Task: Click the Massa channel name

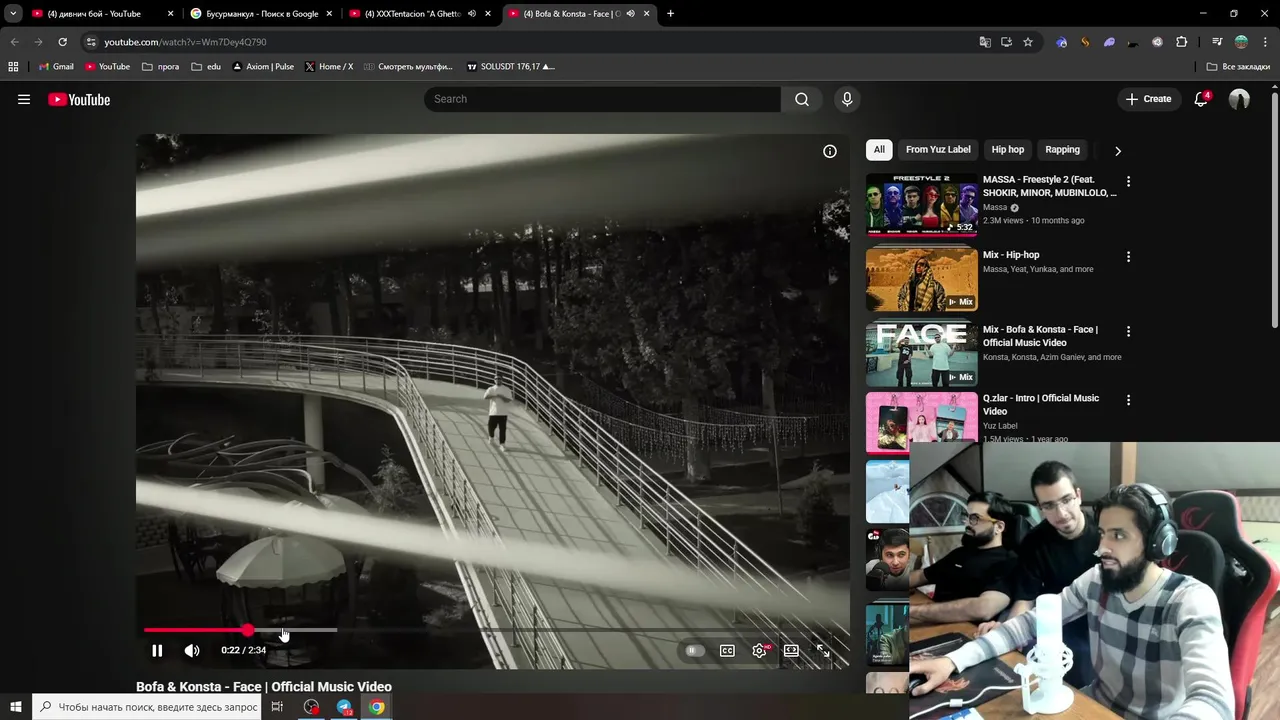Action: 995,207
